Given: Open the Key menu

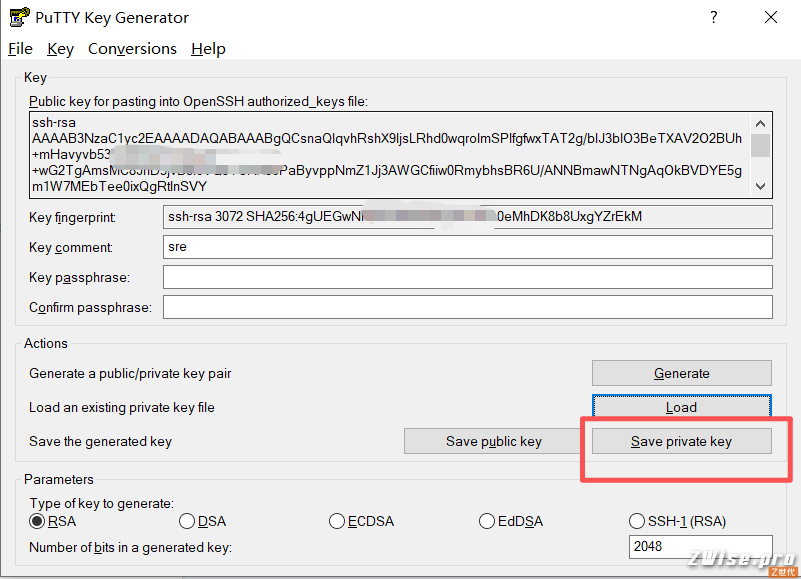Looking at the screenshot, I should [x=60, y=49].
